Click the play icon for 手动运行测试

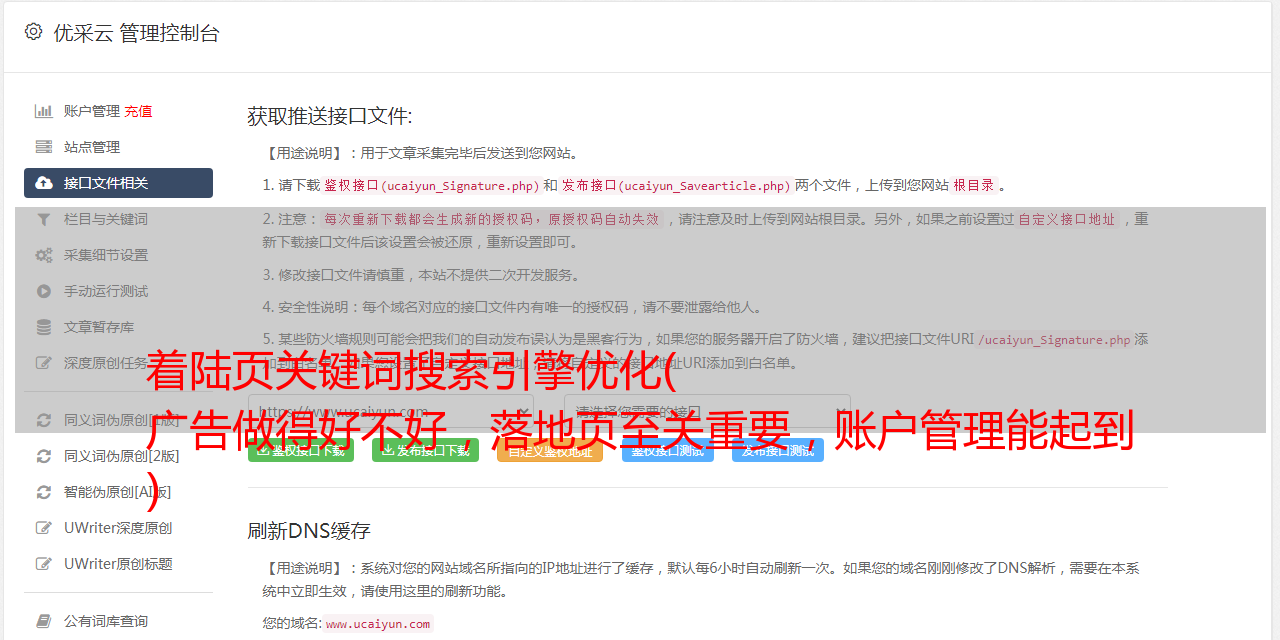click(44, 291)
